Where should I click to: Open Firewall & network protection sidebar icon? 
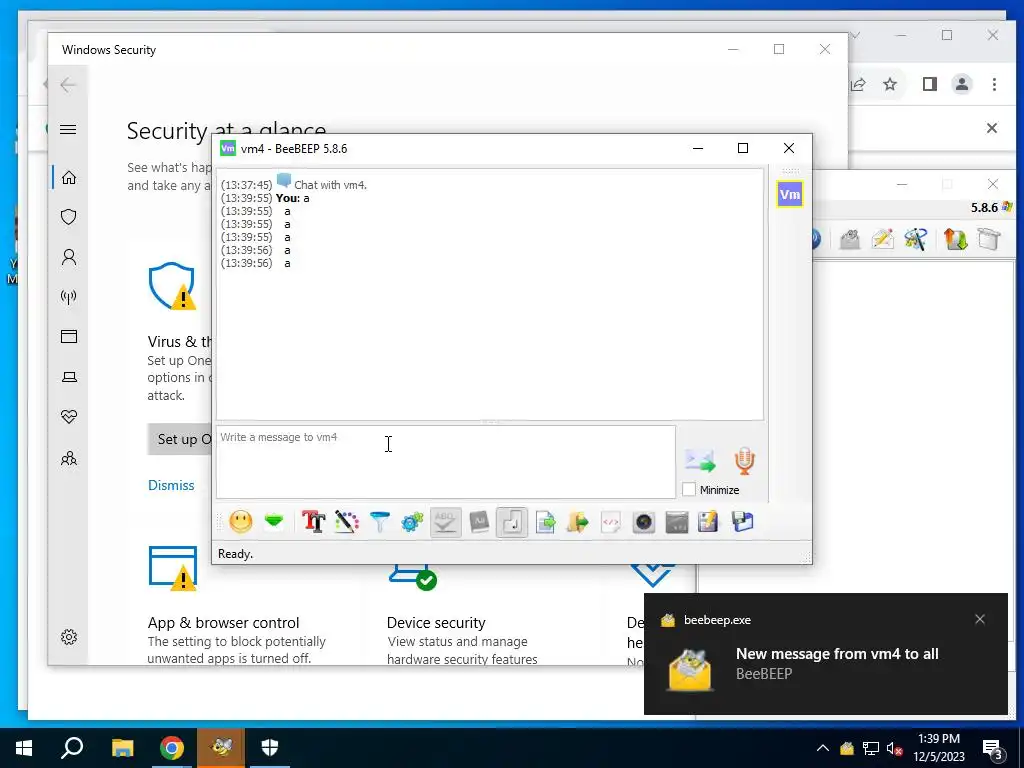coord(69,296)
